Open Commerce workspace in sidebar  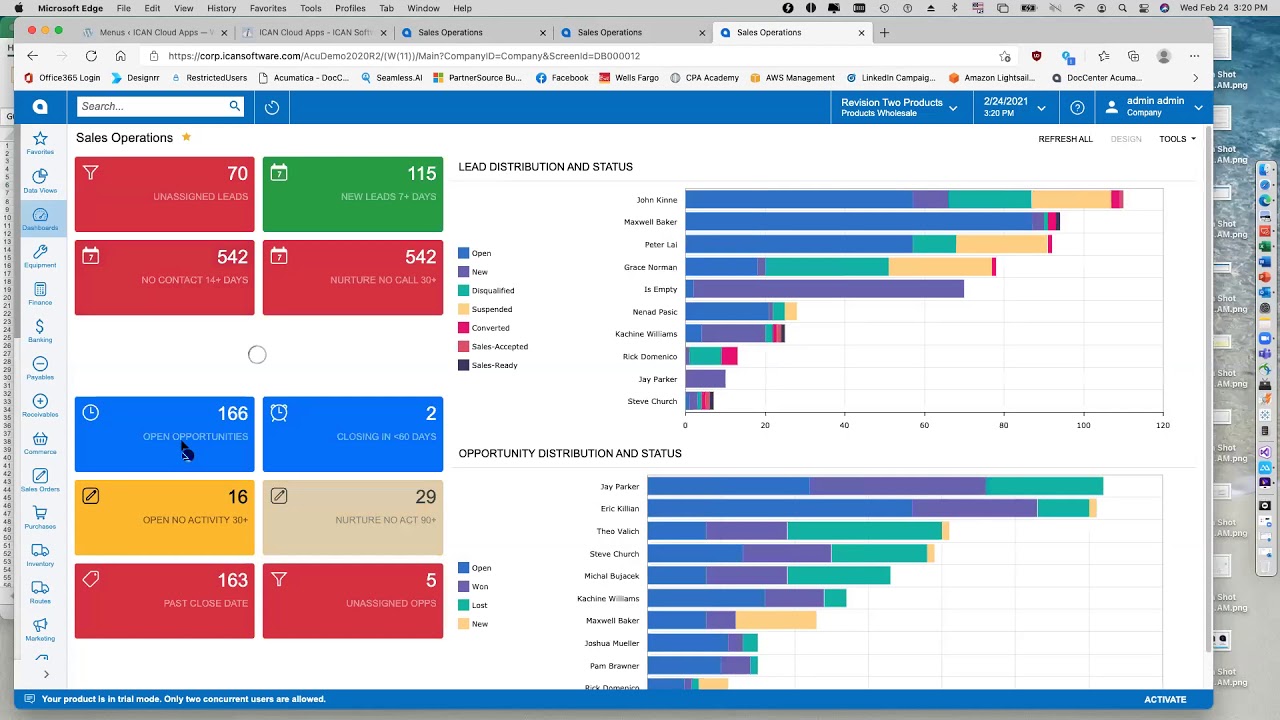click(x=40, y=443)
